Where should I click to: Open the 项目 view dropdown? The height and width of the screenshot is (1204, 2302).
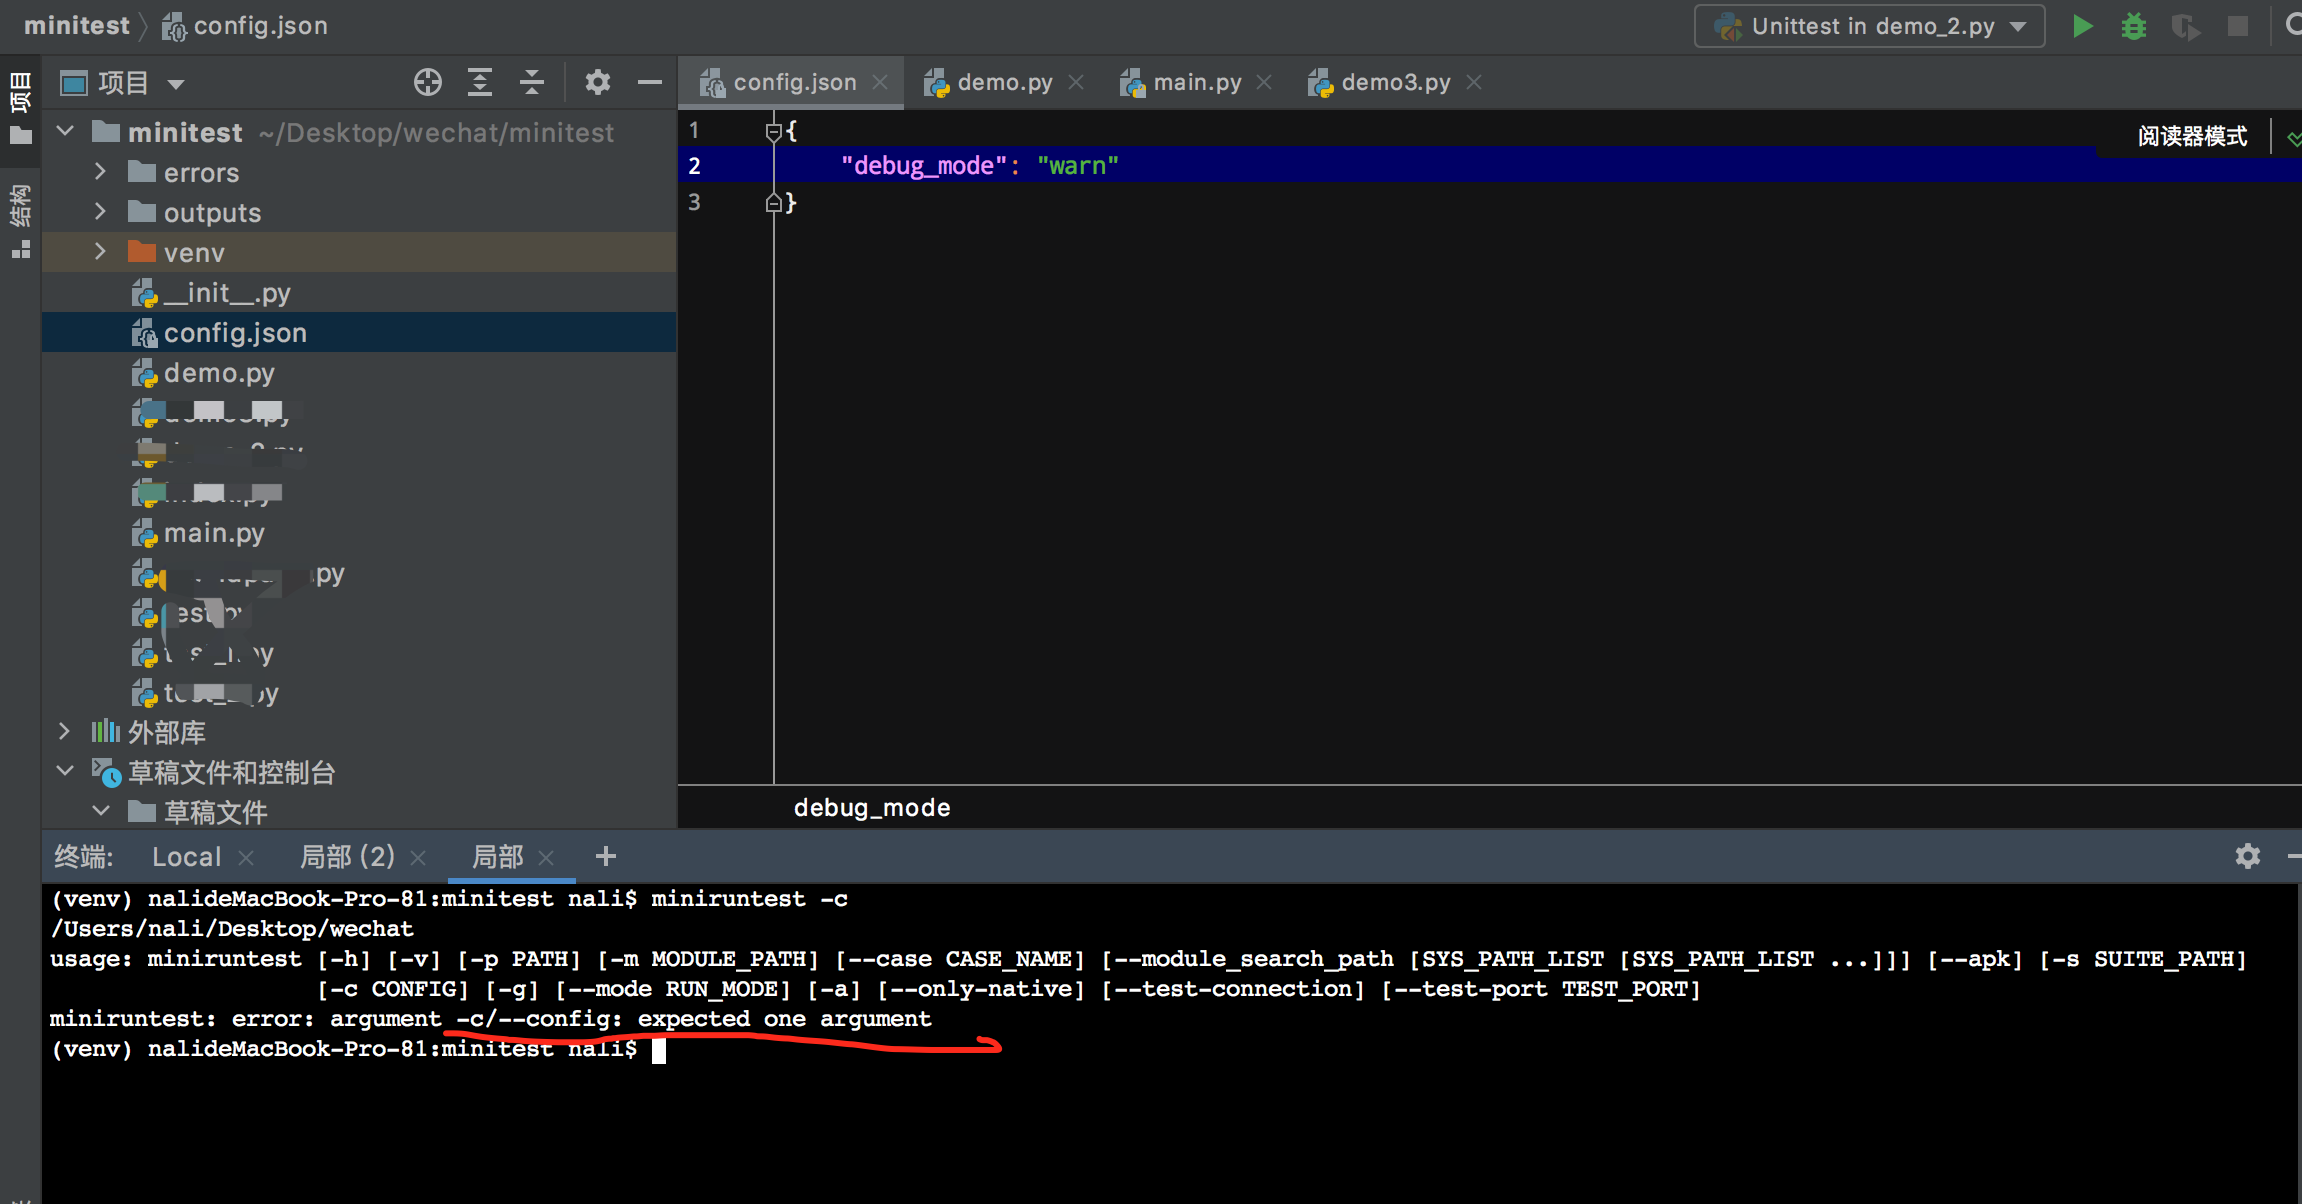pyautogui.click(x=176, y=84)
